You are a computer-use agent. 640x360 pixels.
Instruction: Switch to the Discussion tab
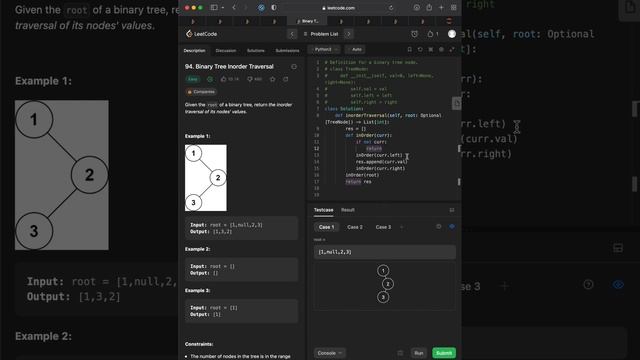click(x=226, y=51)
